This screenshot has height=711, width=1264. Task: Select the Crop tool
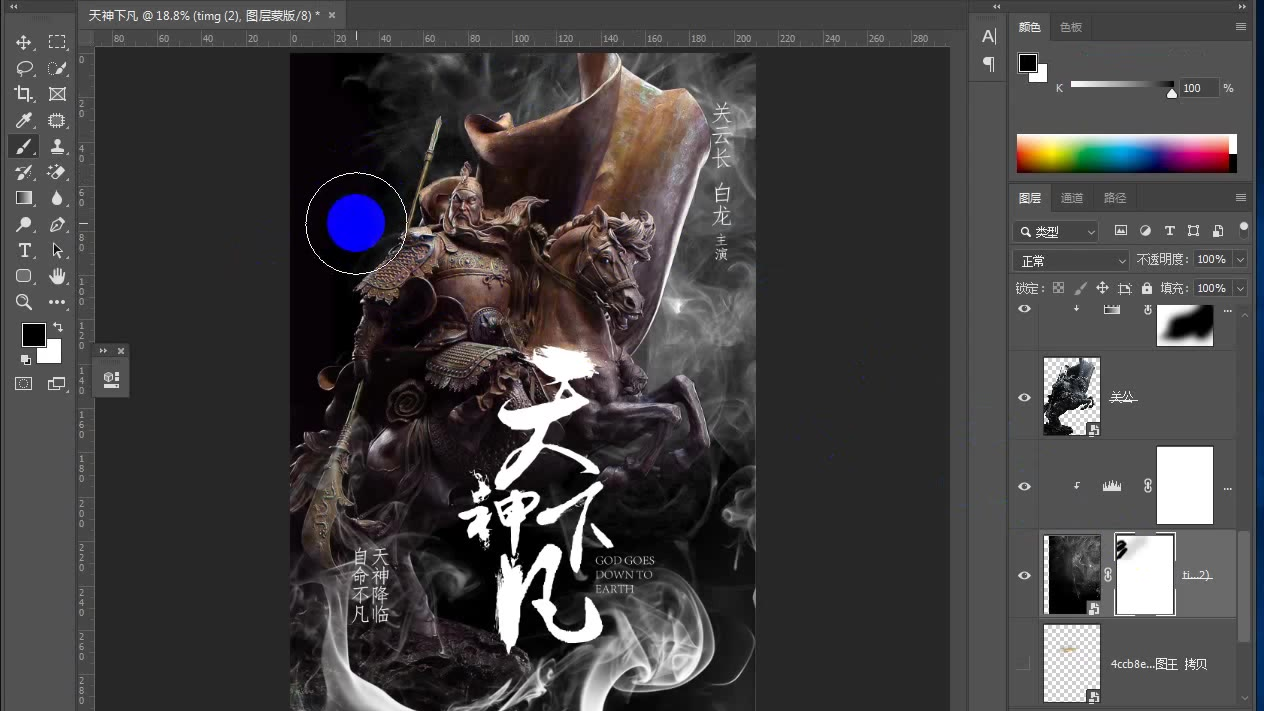pyautogui.click(x=24, y=94)
